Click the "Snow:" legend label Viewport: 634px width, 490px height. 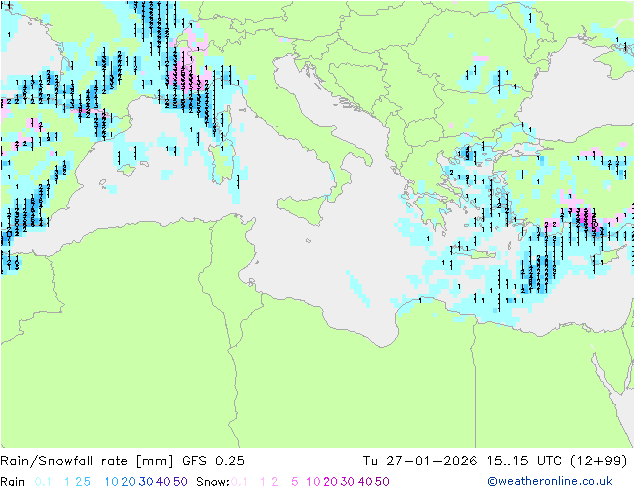click(213, 482)
